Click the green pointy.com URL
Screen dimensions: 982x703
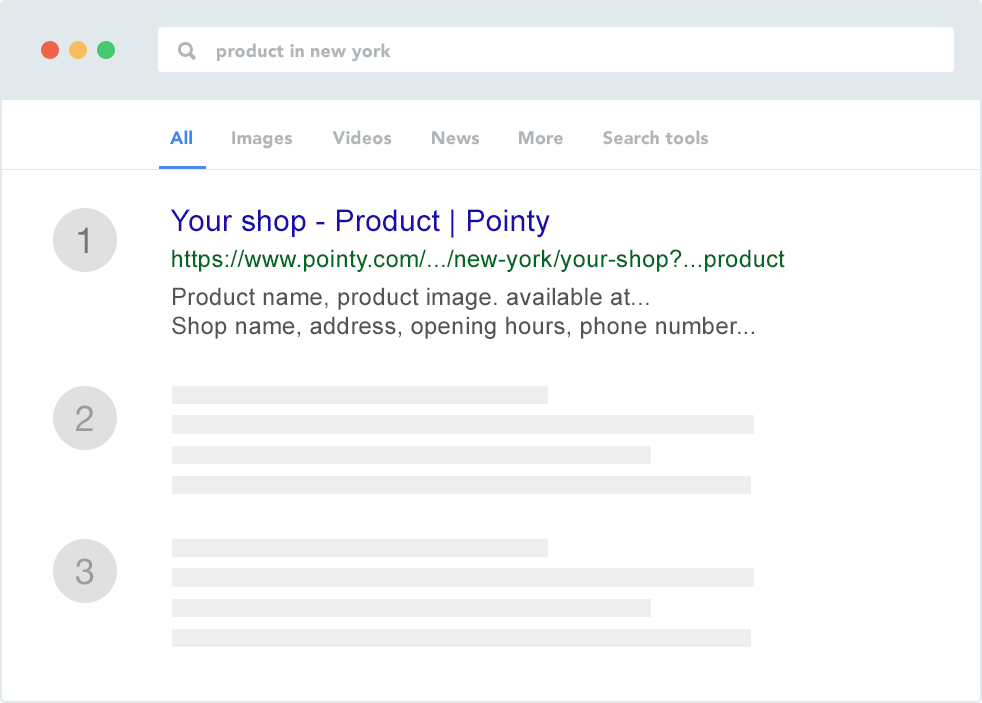tap(477, 259)
